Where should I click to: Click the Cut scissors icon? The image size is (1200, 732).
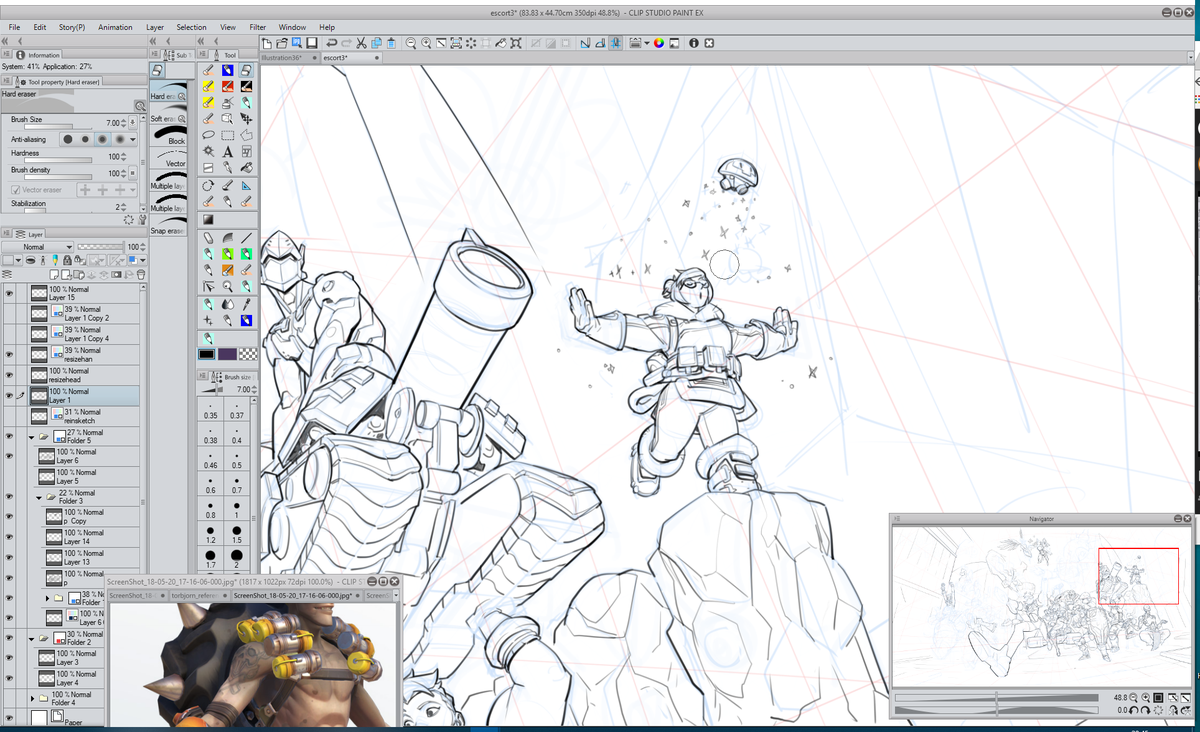click(x=362, y=43)
